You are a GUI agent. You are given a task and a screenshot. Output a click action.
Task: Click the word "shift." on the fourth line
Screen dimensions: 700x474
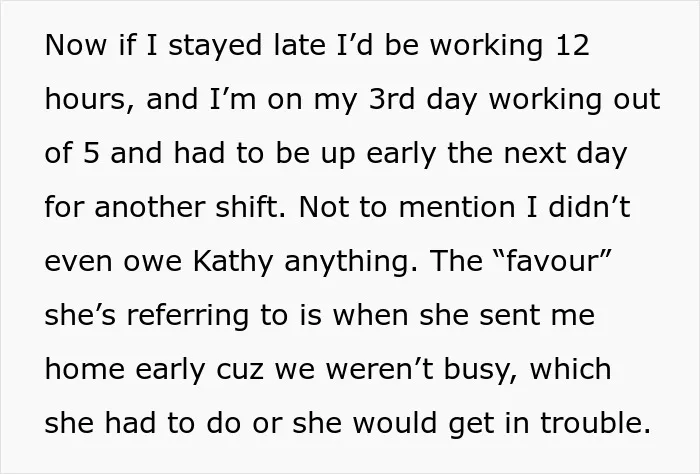point(250,208)
